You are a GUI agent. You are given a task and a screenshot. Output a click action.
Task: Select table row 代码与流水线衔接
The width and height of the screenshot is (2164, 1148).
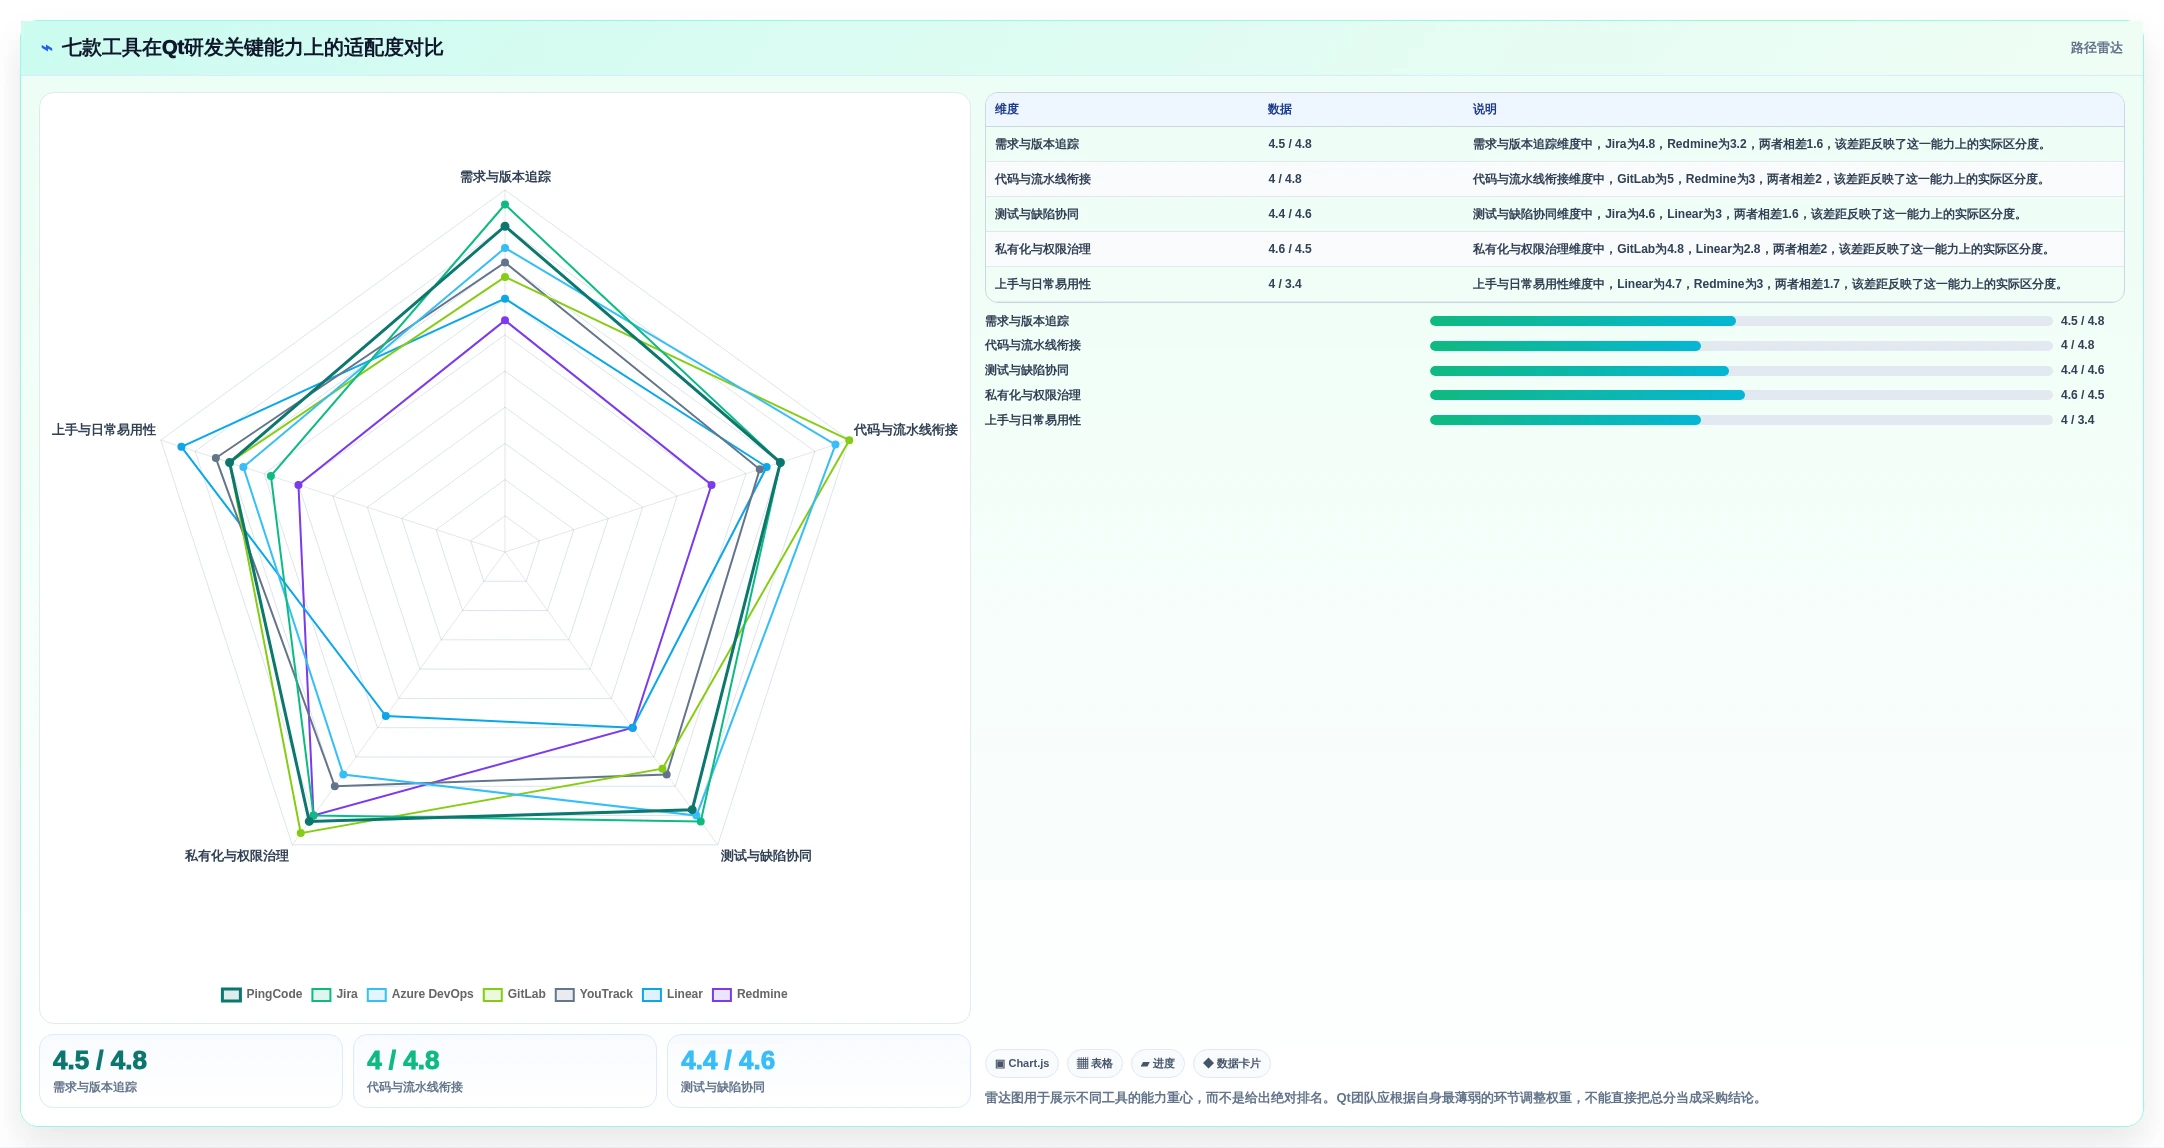pos(1554,179)
